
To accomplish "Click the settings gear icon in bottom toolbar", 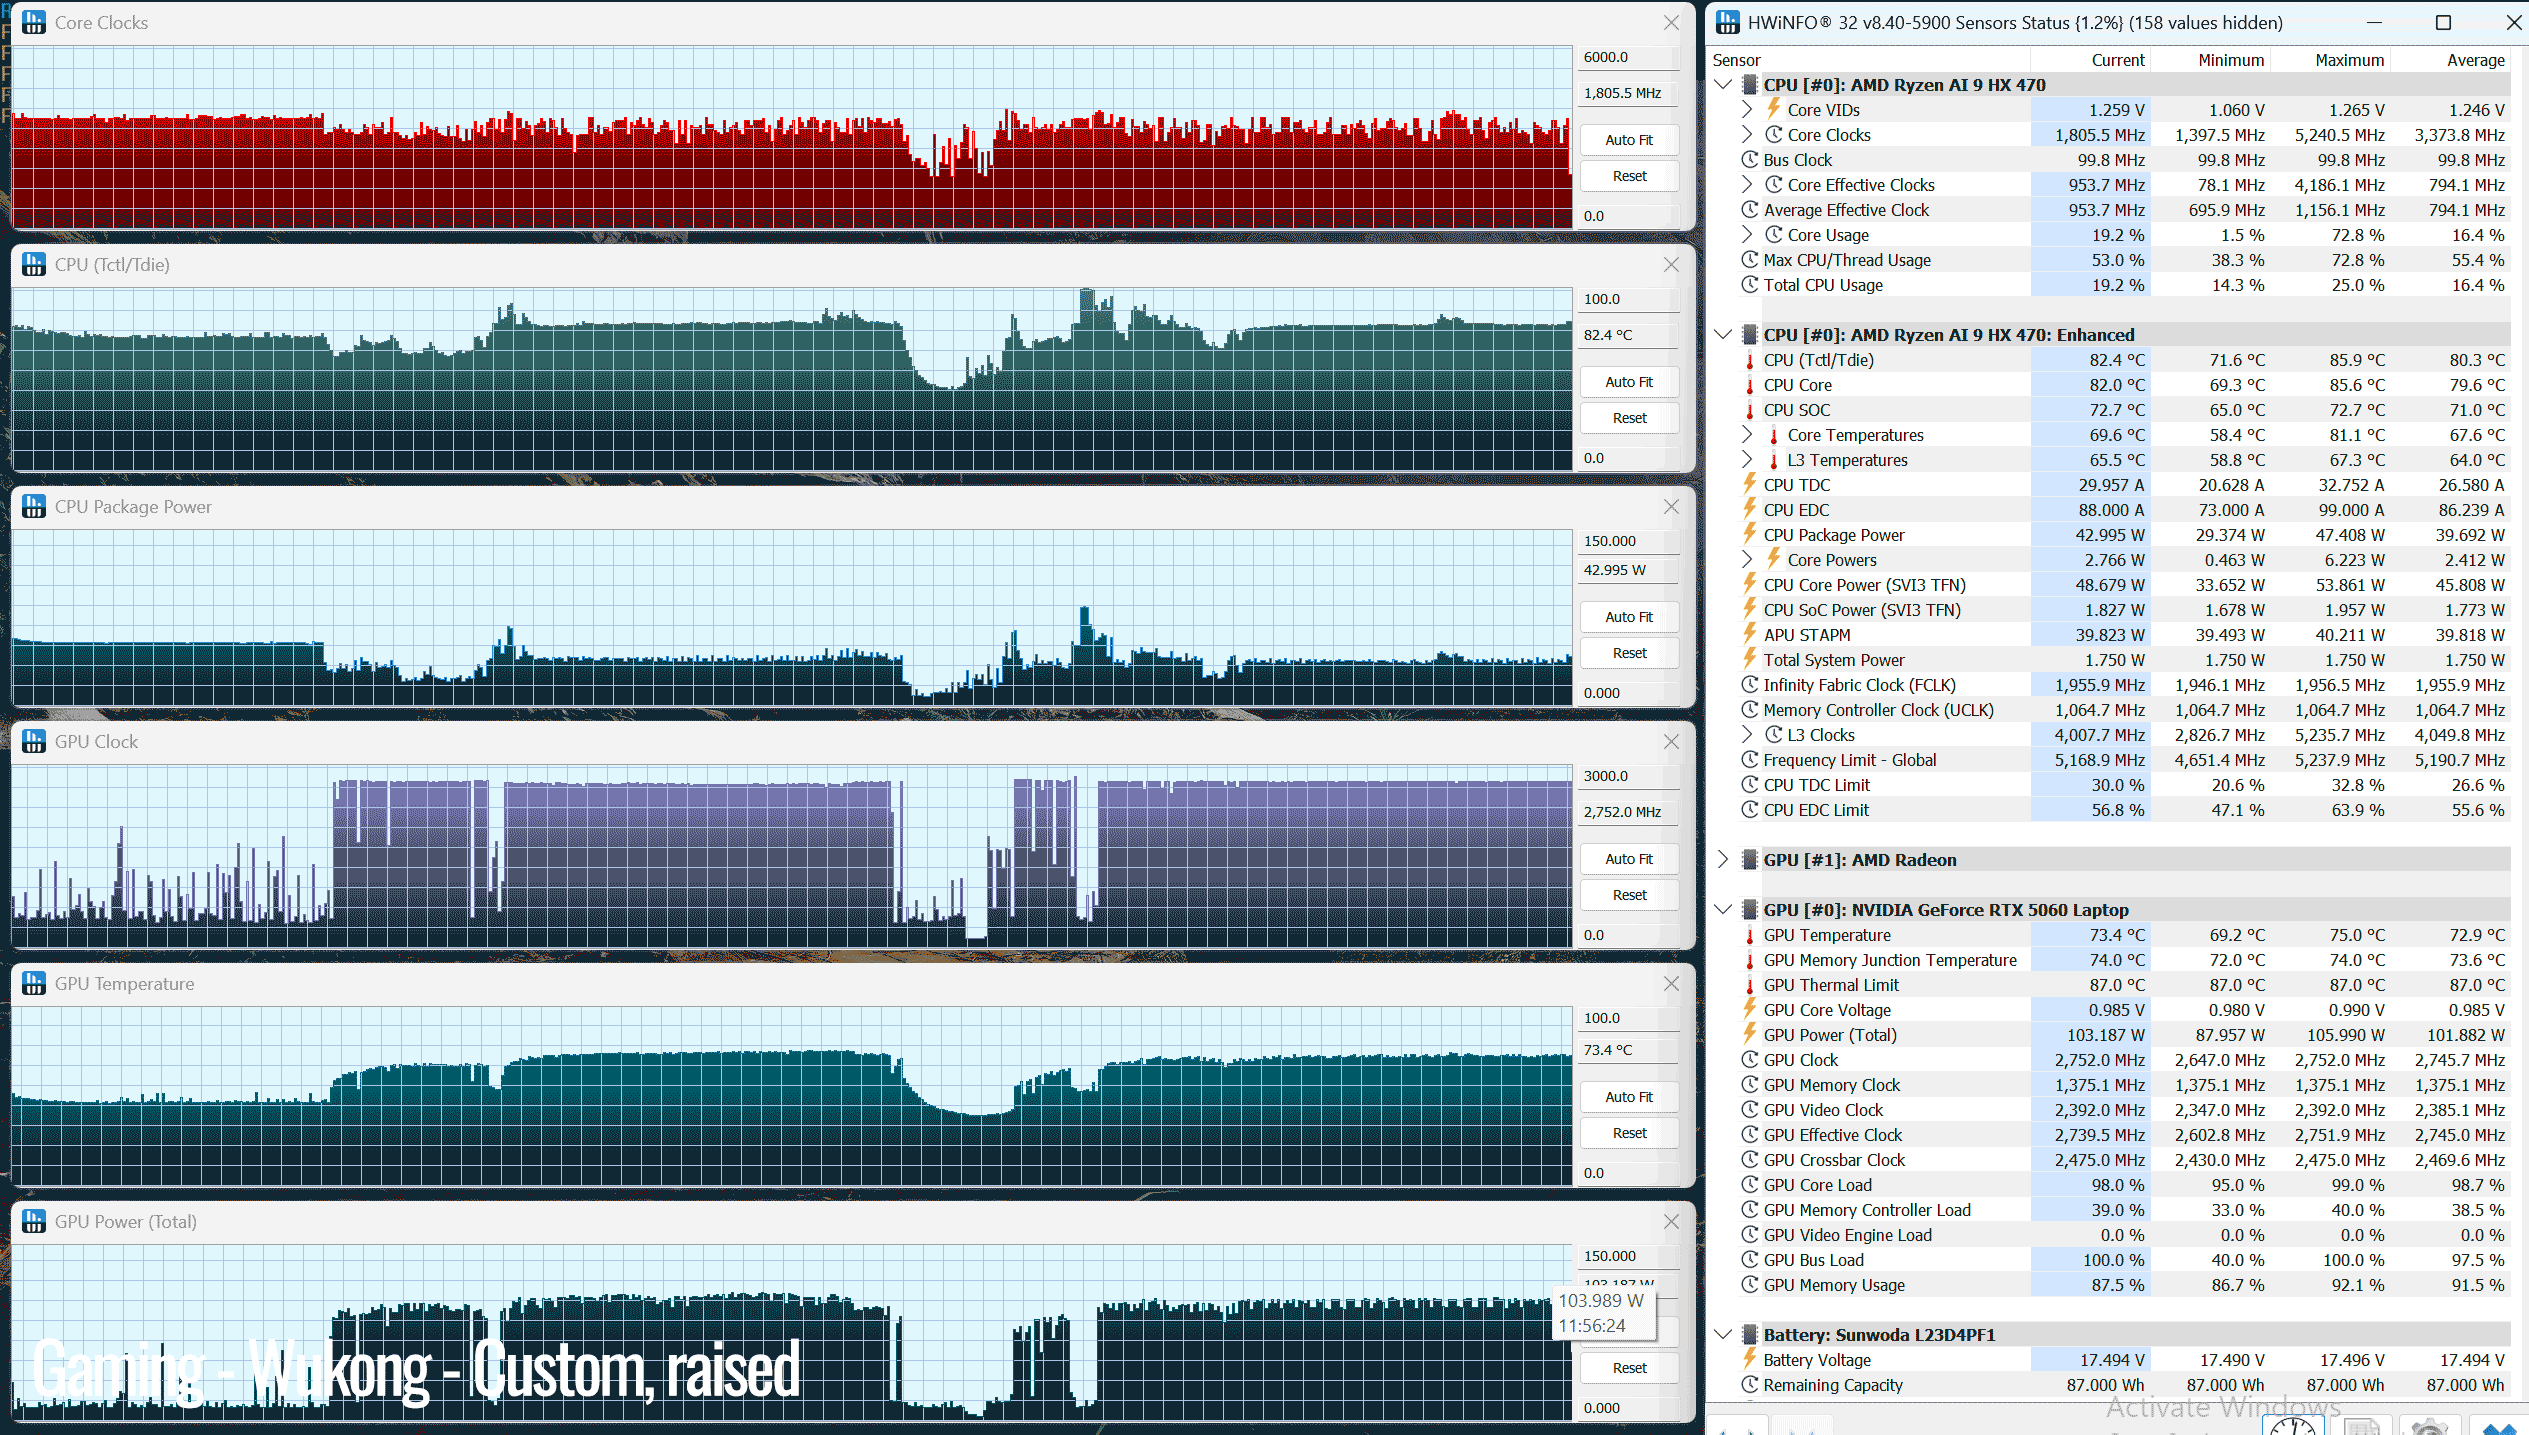I will click(x=2429, y=1426).
